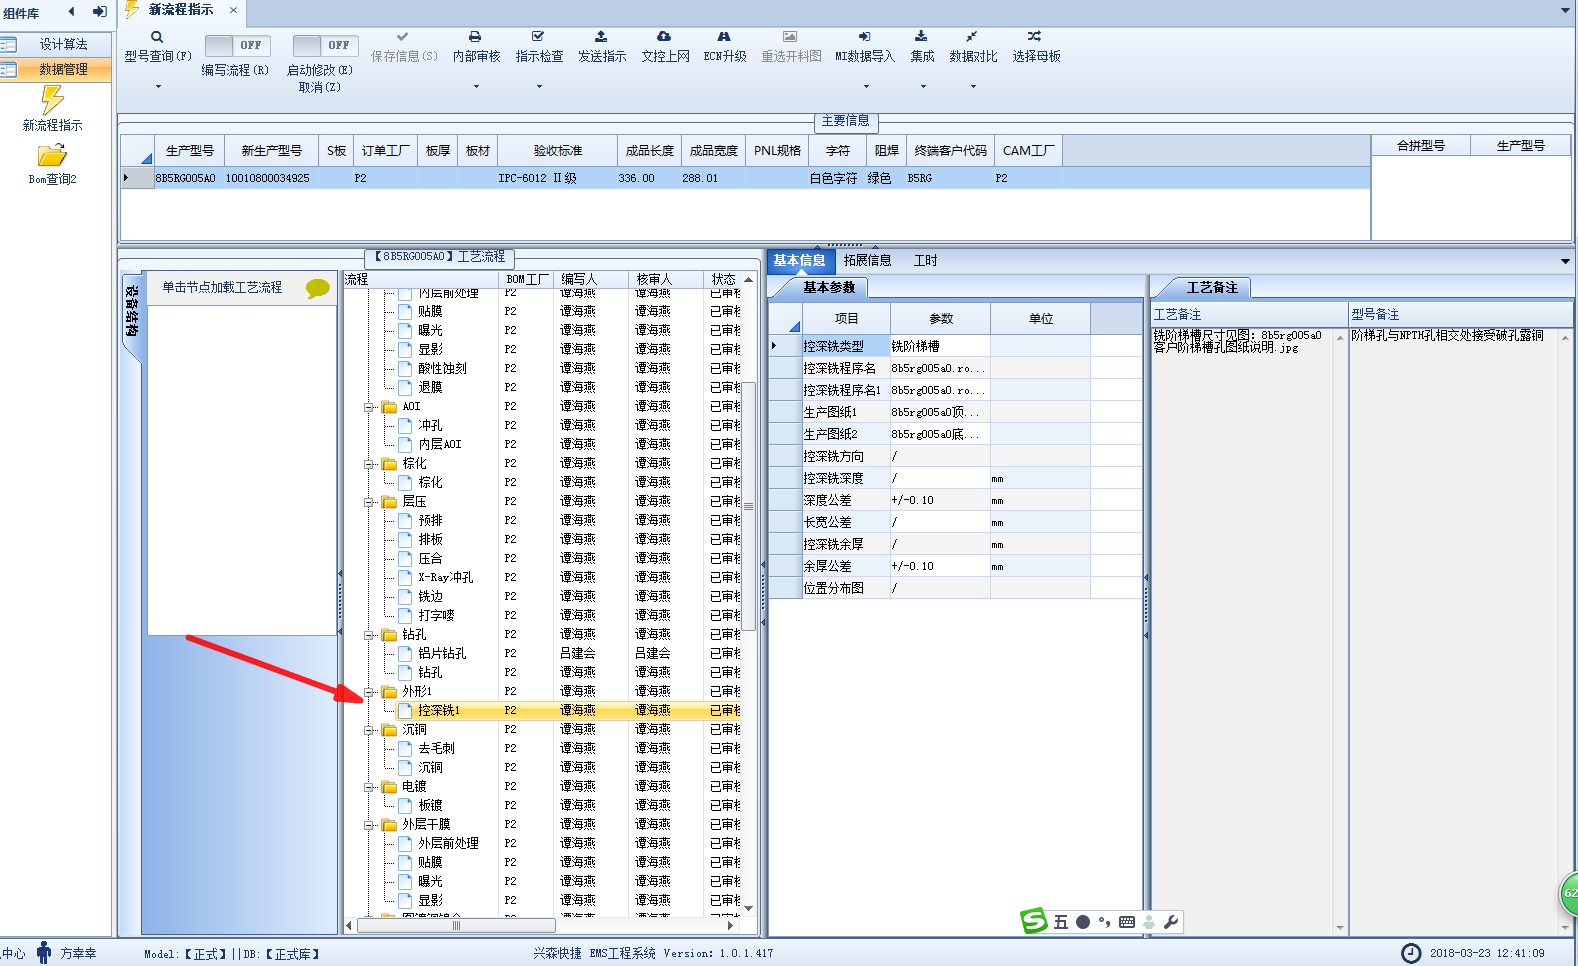Click the 发送指示 upload icon
Viewport: 1578px width, 966px height.
tap(601, 37)
